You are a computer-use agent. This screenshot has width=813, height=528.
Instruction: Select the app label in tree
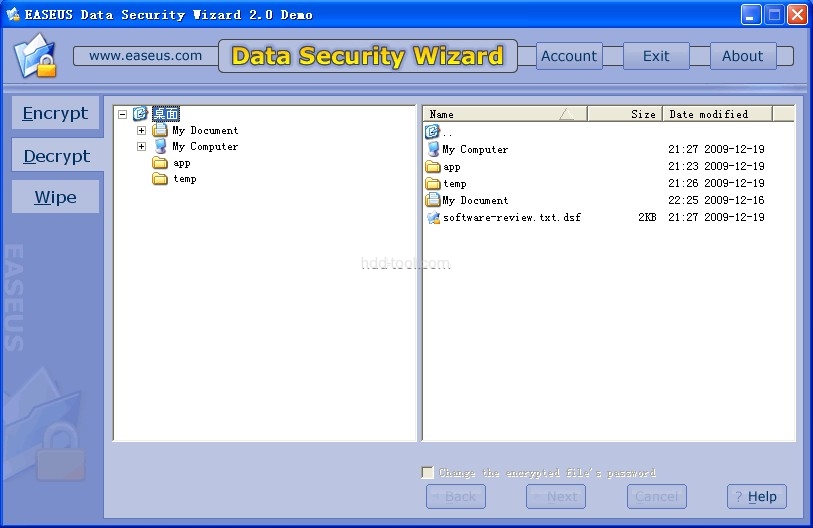click(182, 163)
